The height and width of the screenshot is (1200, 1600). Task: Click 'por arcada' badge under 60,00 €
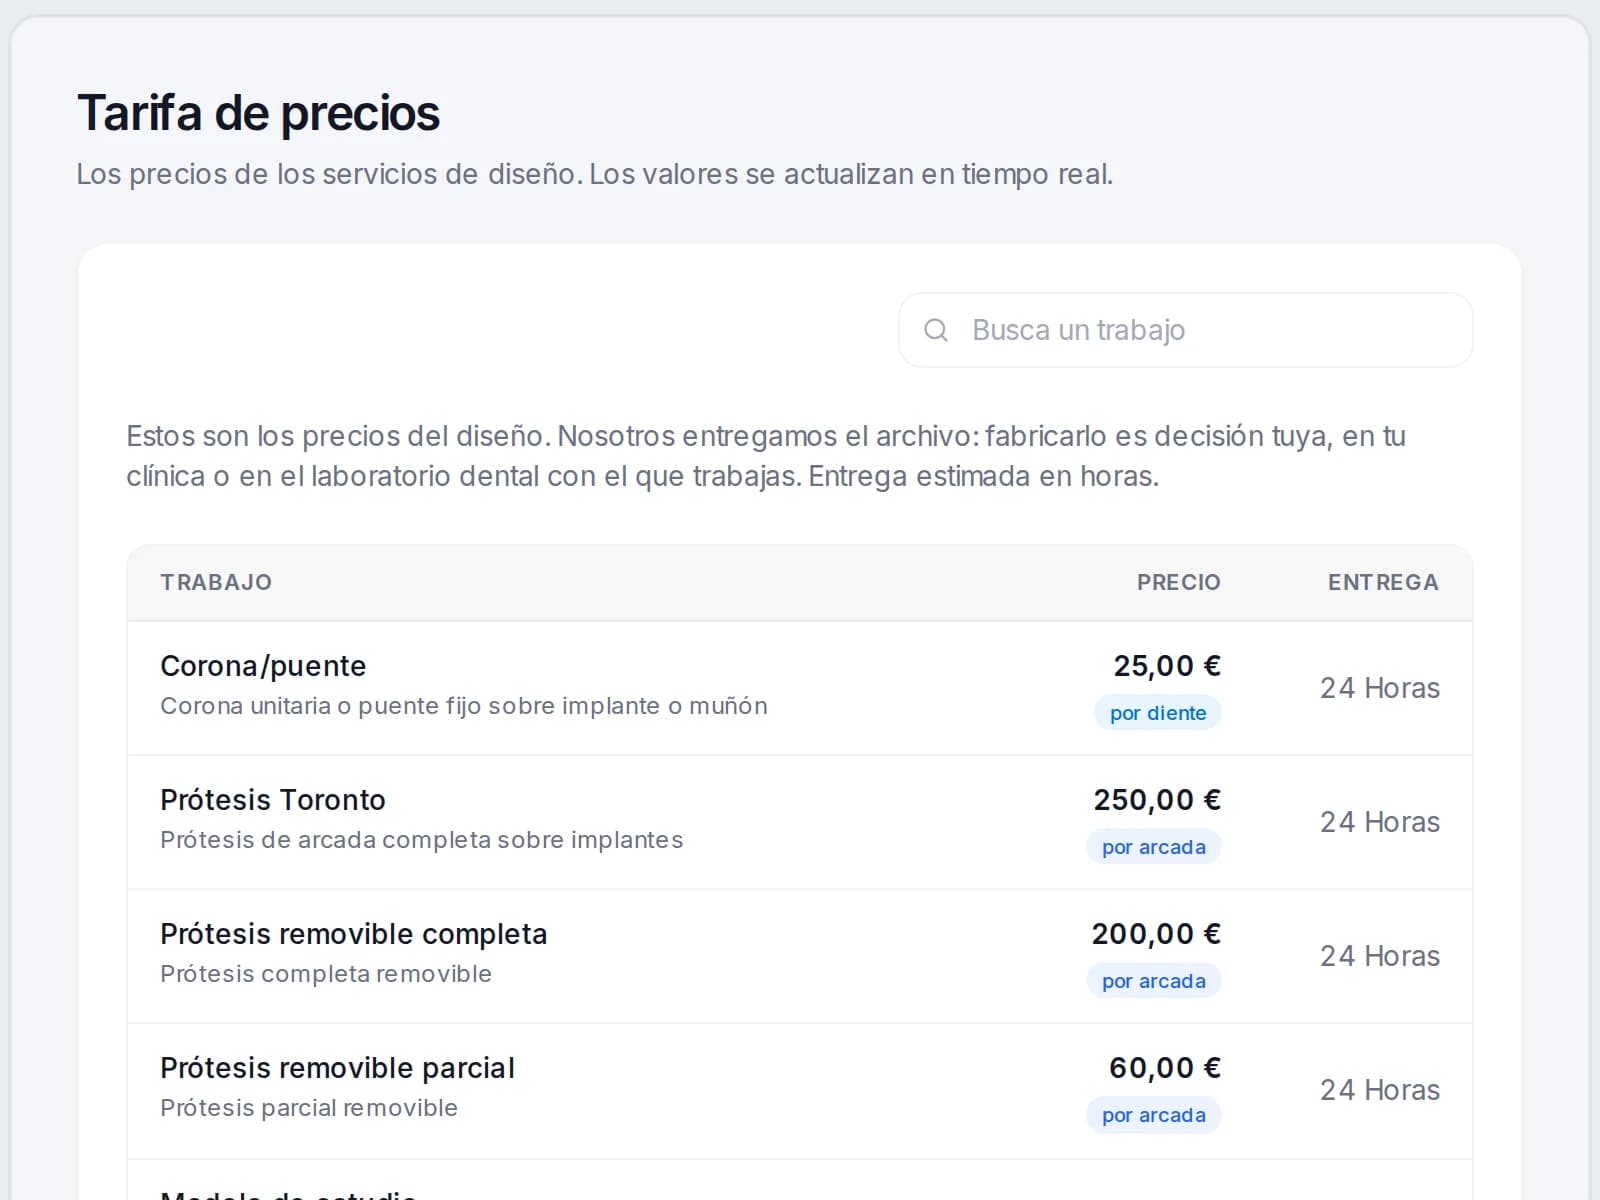click(1154, 1115)
